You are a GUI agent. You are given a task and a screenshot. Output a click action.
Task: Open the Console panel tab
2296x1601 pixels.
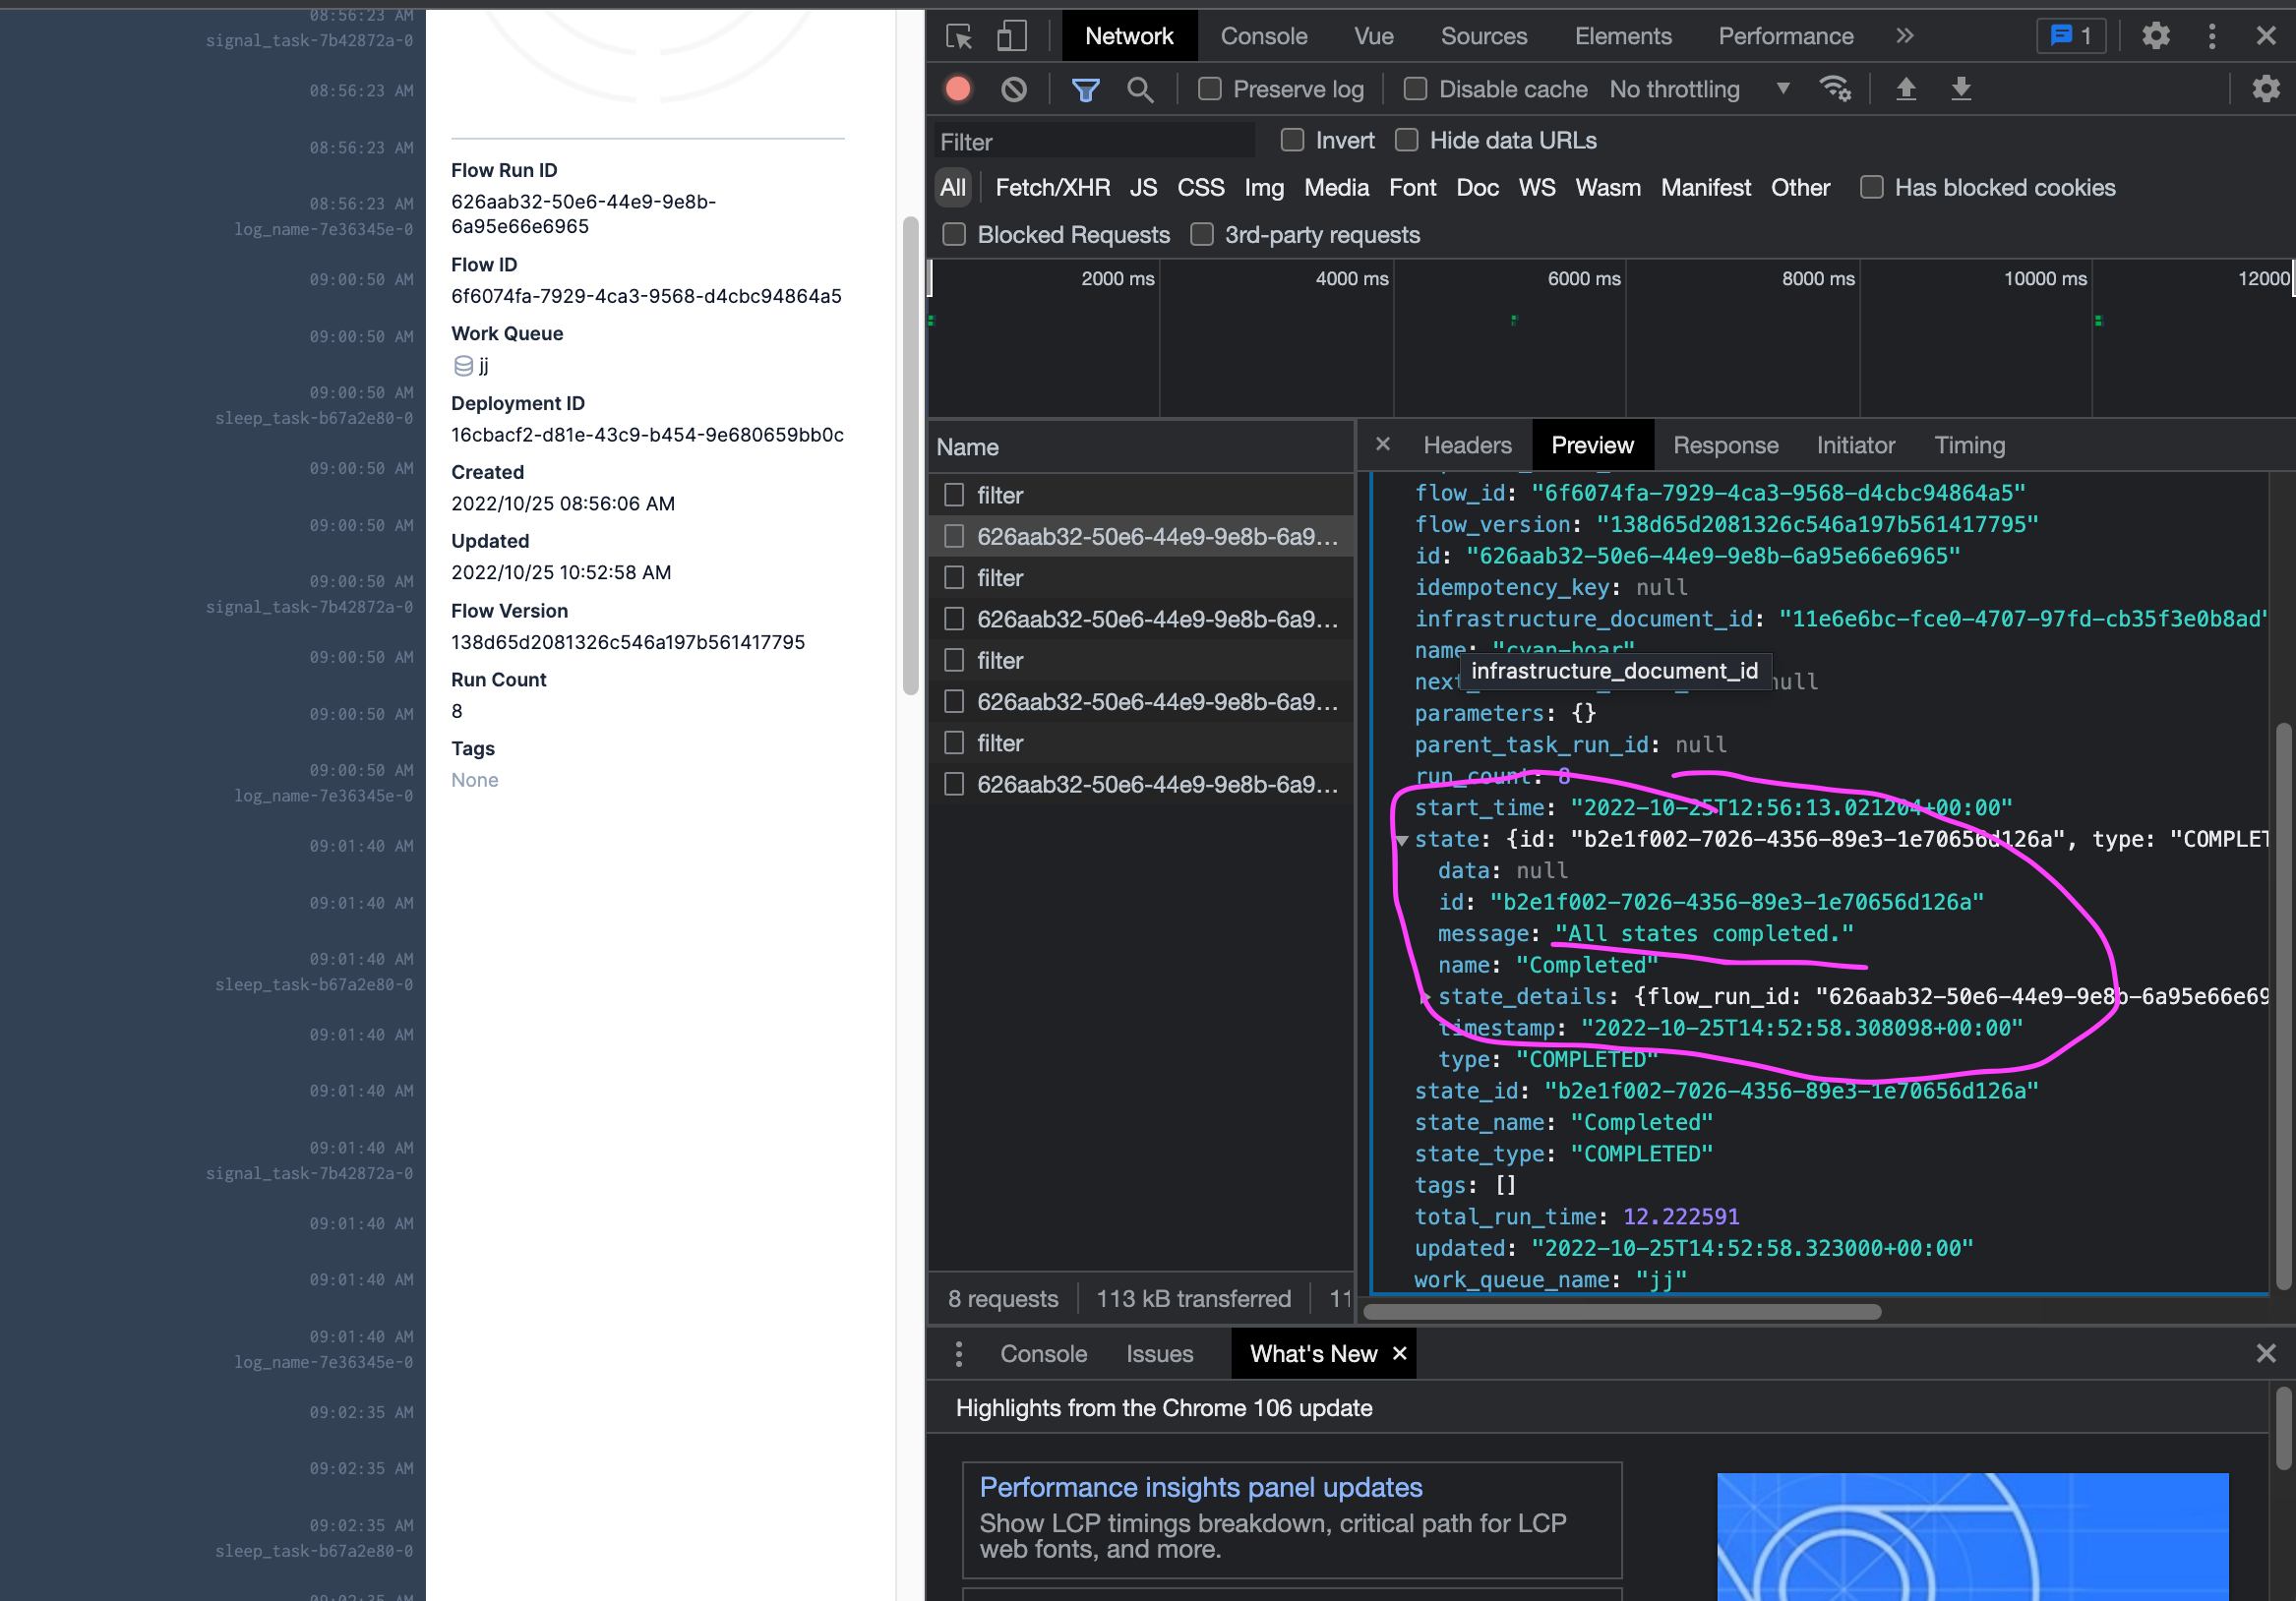click(x=1263, y=37)
